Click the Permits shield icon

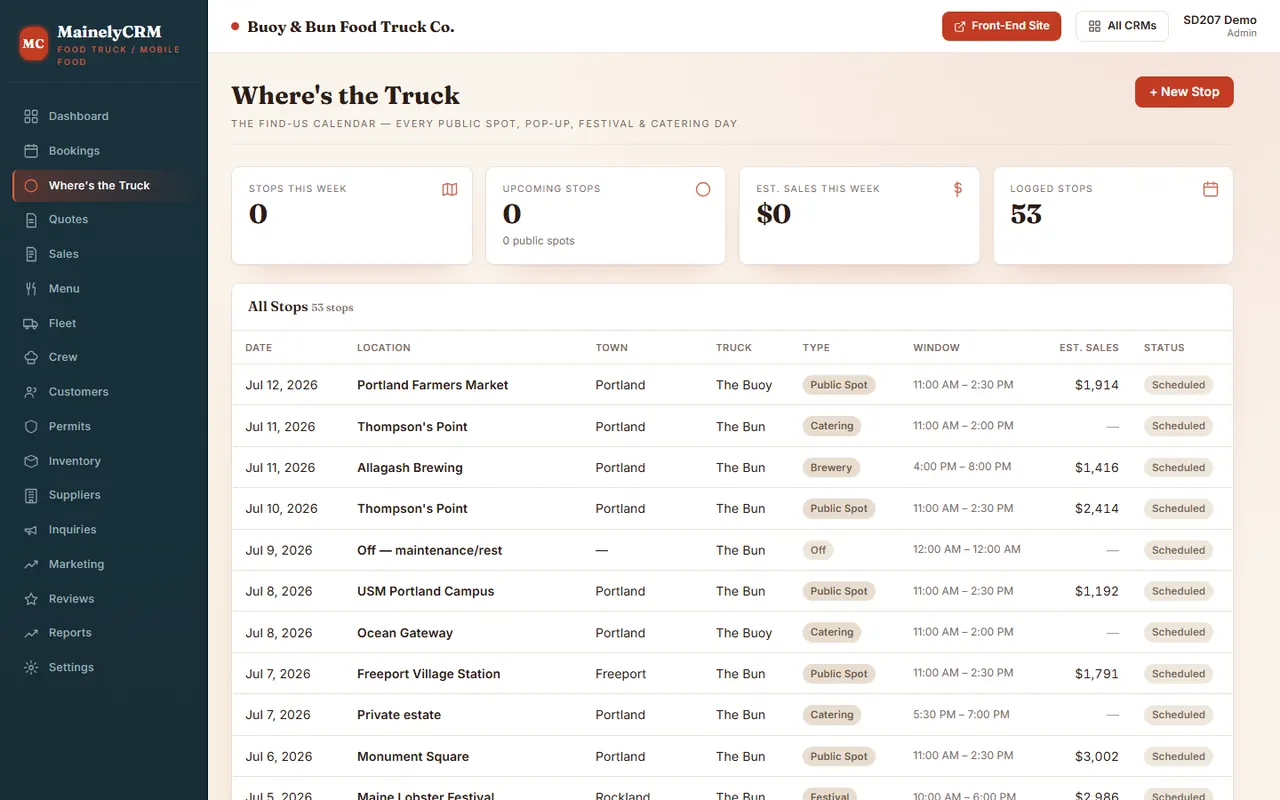(x=31, y=426)
